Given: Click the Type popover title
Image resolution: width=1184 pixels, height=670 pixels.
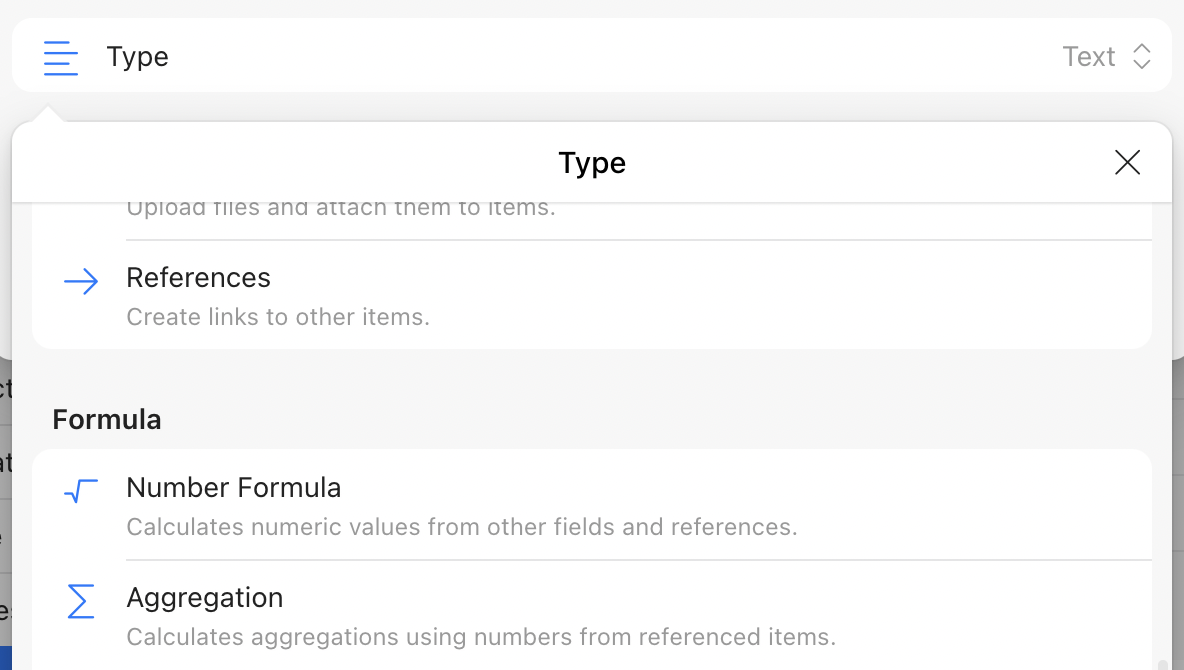Looking at the screenshot, I should click(x=592, y=163).
